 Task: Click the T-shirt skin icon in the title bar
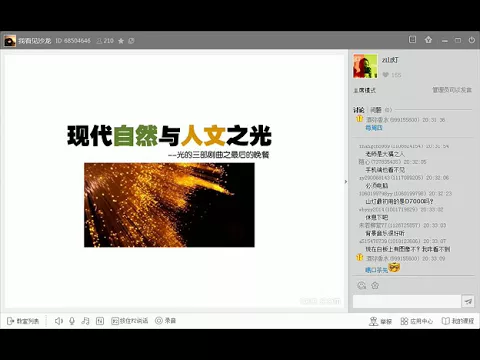(x=428, y=40)
